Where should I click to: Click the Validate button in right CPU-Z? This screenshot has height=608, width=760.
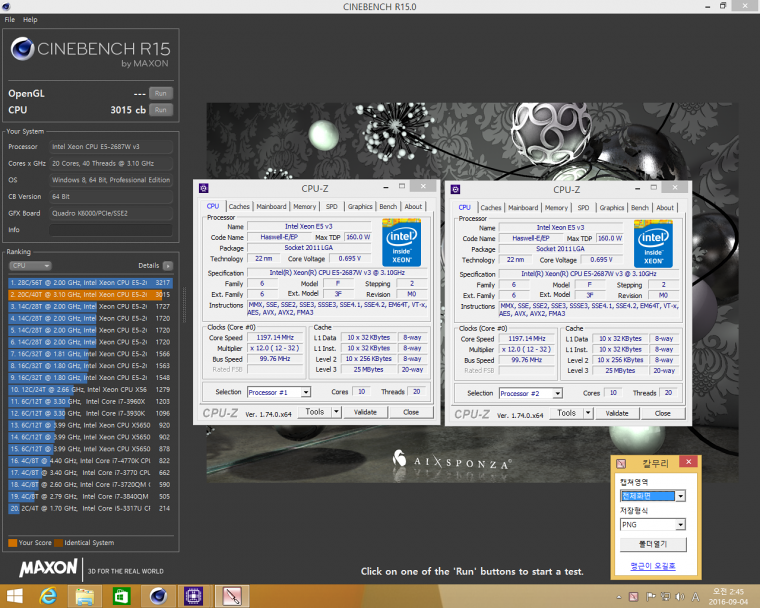pos(617,413)
